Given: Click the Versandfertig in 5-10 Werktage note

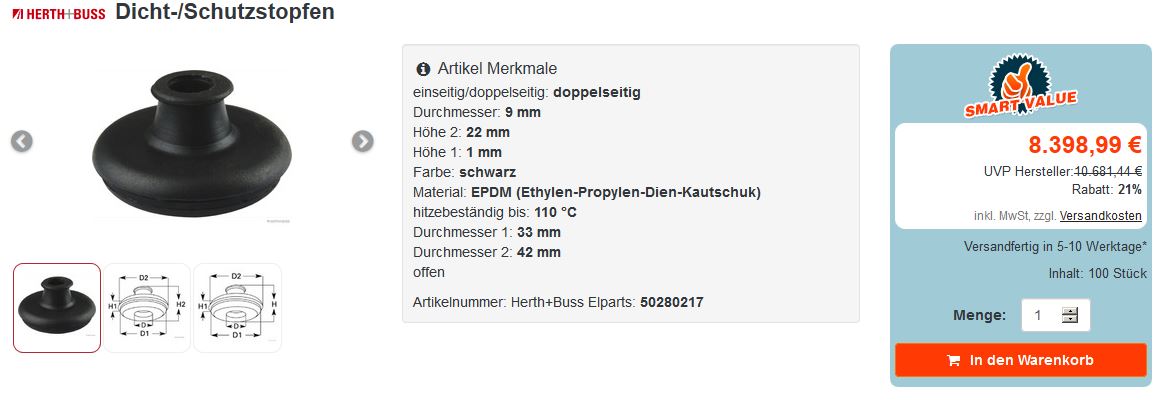Looking at the screenshot, I should point(1055,246).
